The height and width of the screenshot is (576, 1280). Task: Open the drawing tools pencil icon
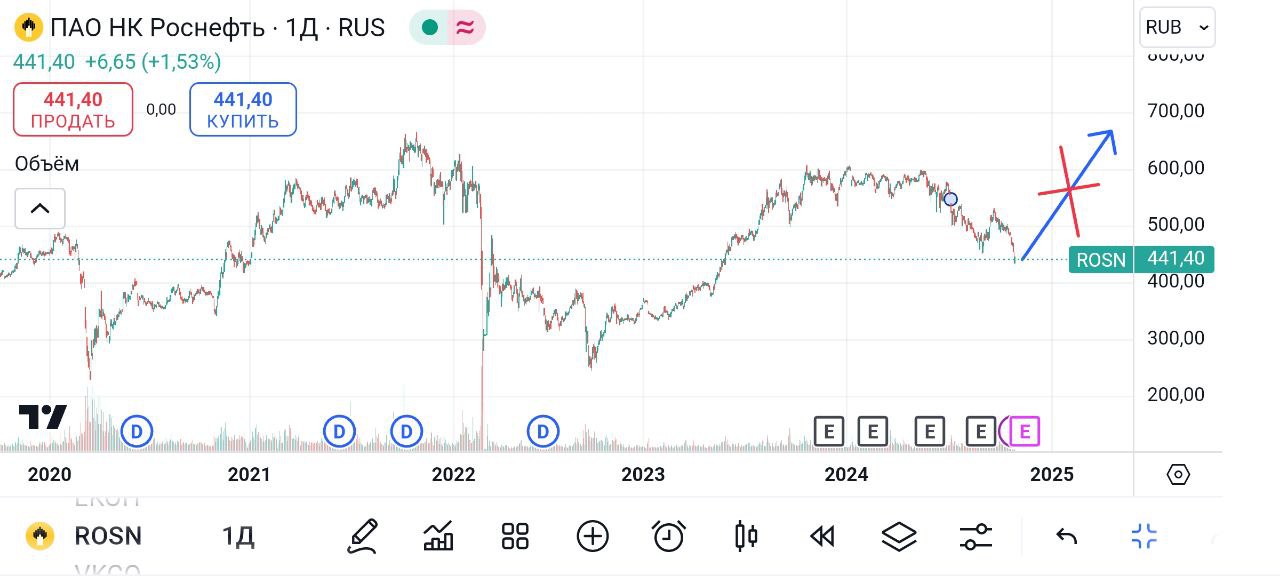(363, 537)
